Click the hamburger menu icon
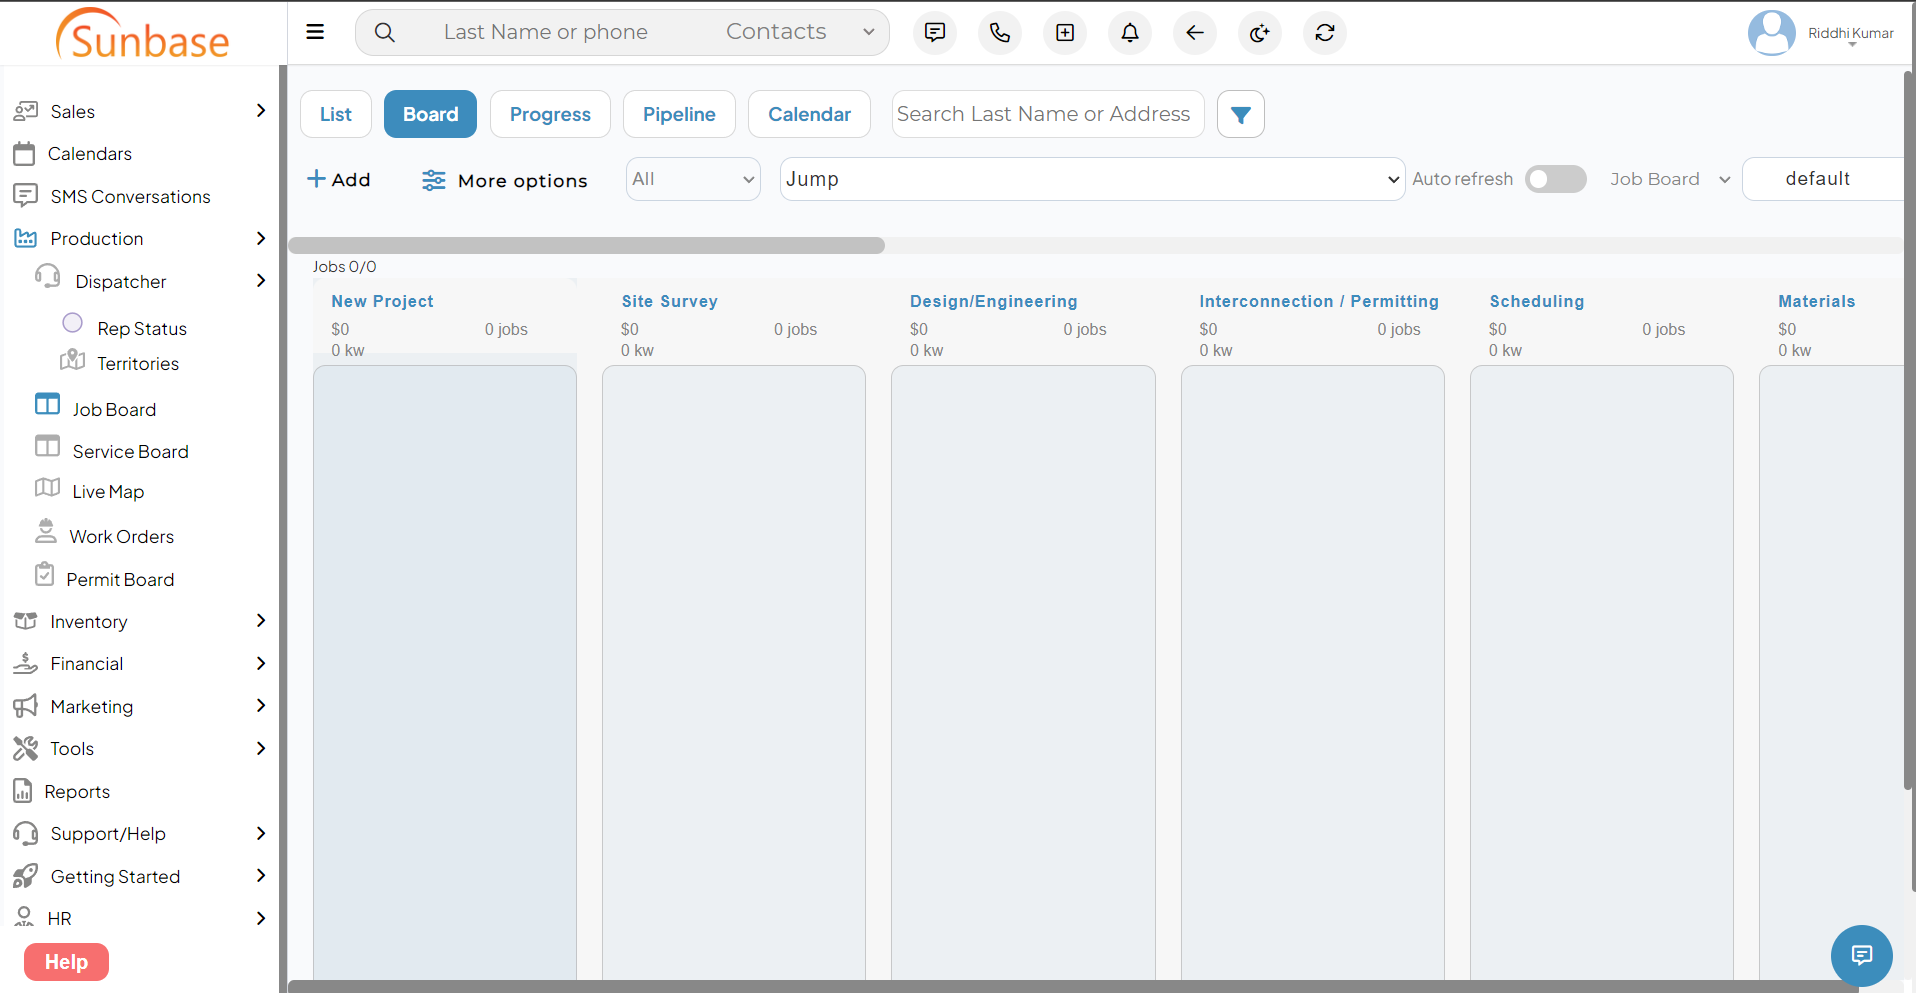This screenshot has width=1916, height=993. [x=315, y=32]
